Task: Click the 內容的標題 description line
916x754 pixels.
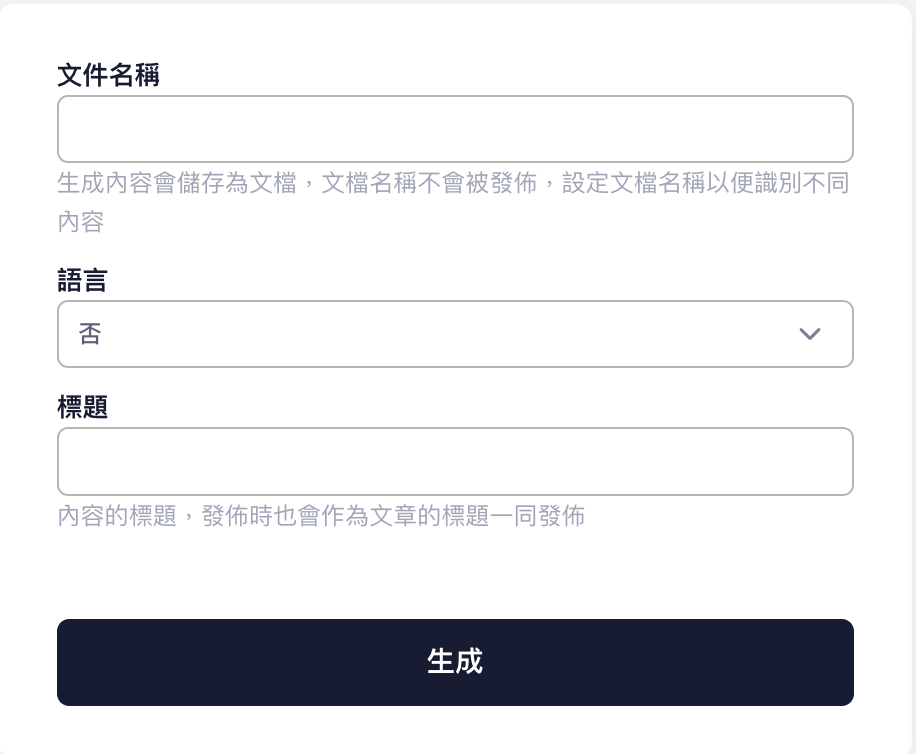Action: 117,516
